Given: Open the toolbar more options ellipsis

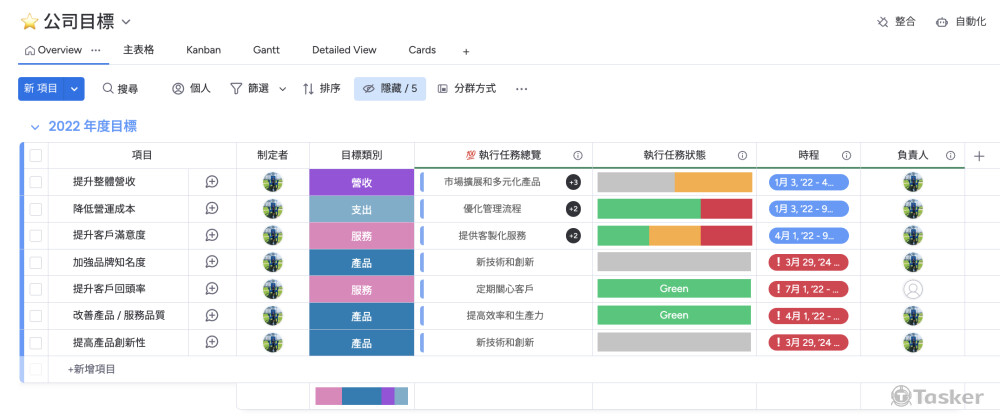Looking at the screenshot, I should pyautogui.click(x=521, y=89).
